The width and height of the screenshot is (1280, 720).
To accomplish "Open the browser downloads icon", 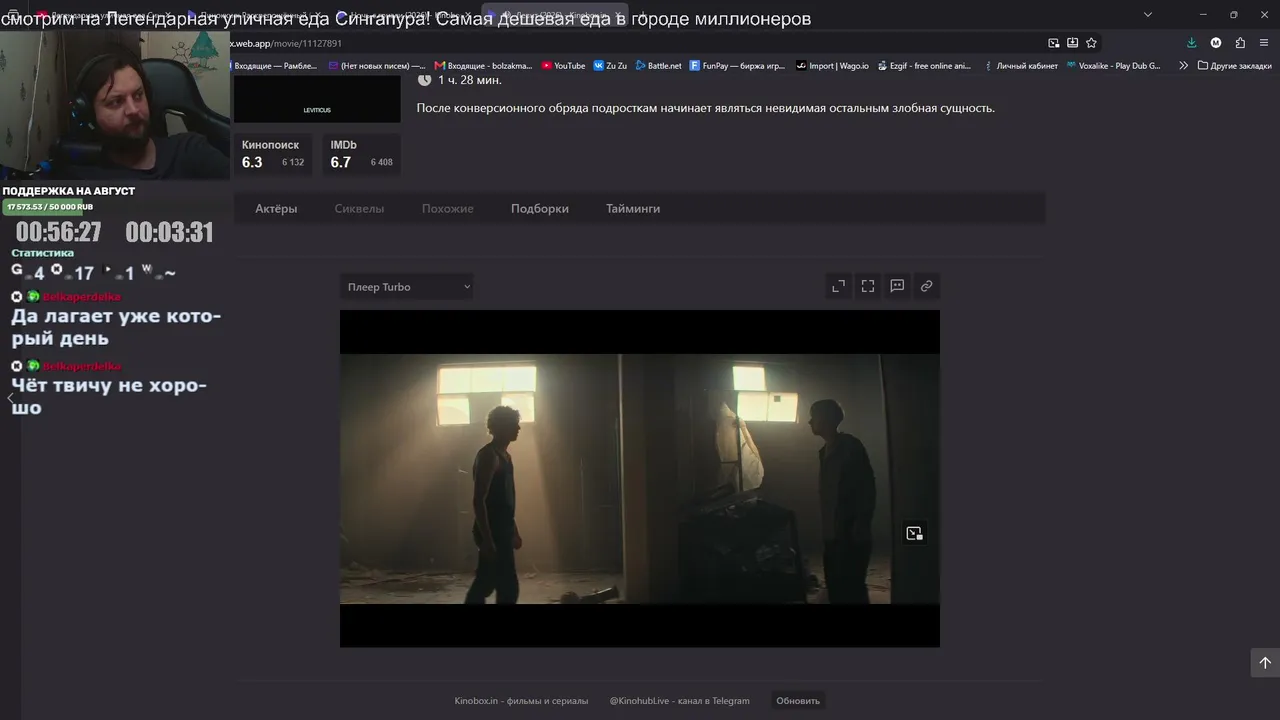I will [x=1191, y=43].
